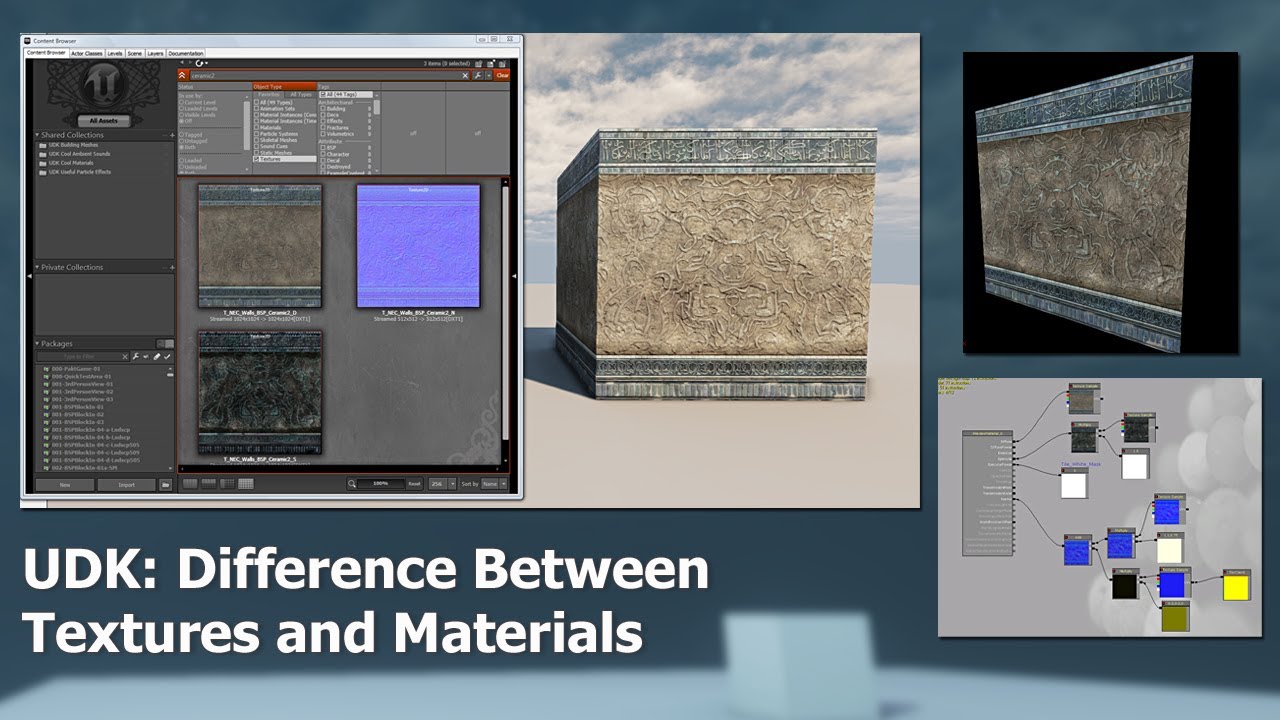Click the yellow node in material editor
1280x720 pixels.
coord(1236,585)
